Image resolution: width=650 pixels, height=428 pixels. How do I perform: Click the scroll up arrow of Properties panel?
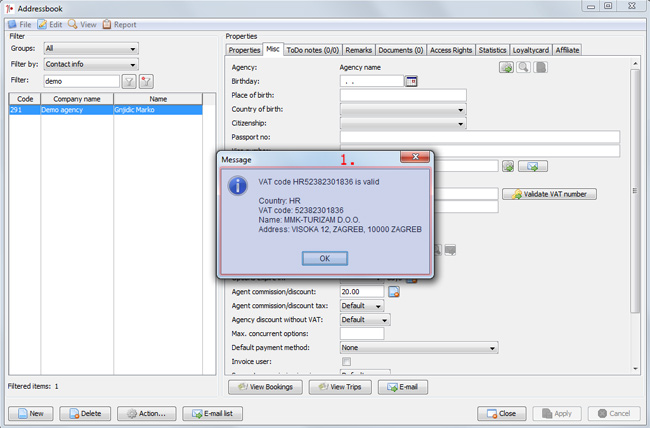coord(635,63)
